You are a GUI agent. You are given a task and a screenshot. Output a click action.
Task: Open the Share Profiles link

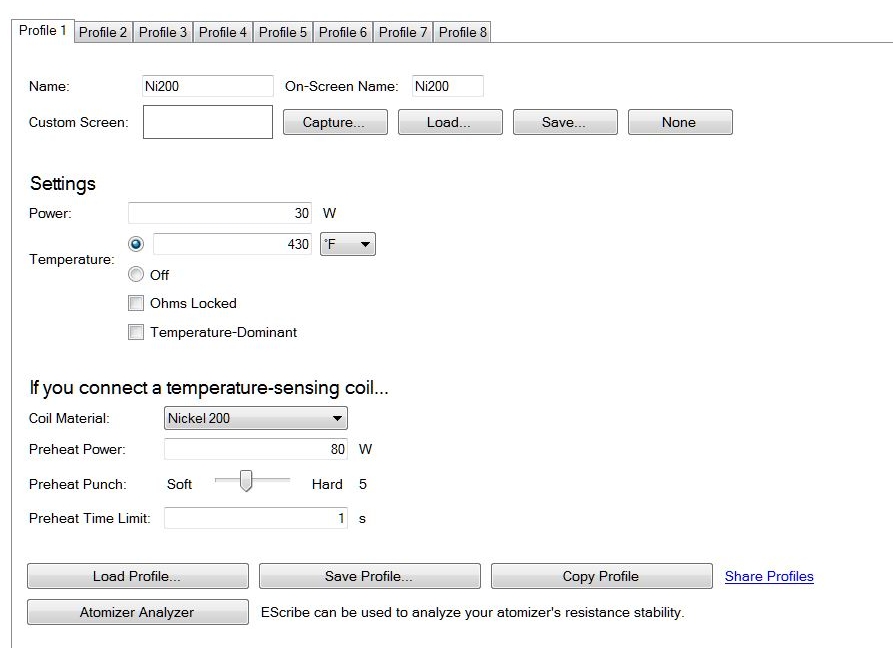coord(768,576)
